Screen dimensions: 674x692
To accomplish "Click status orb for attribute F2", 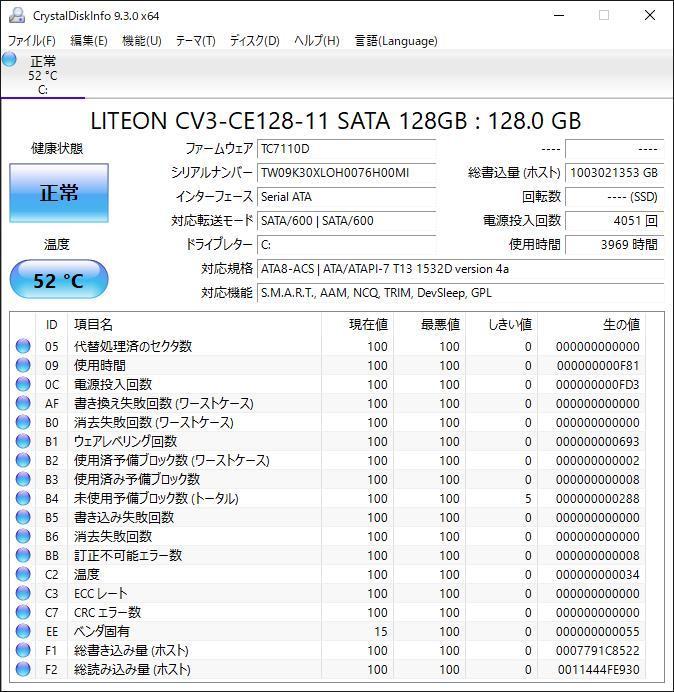I will [23, 669].
